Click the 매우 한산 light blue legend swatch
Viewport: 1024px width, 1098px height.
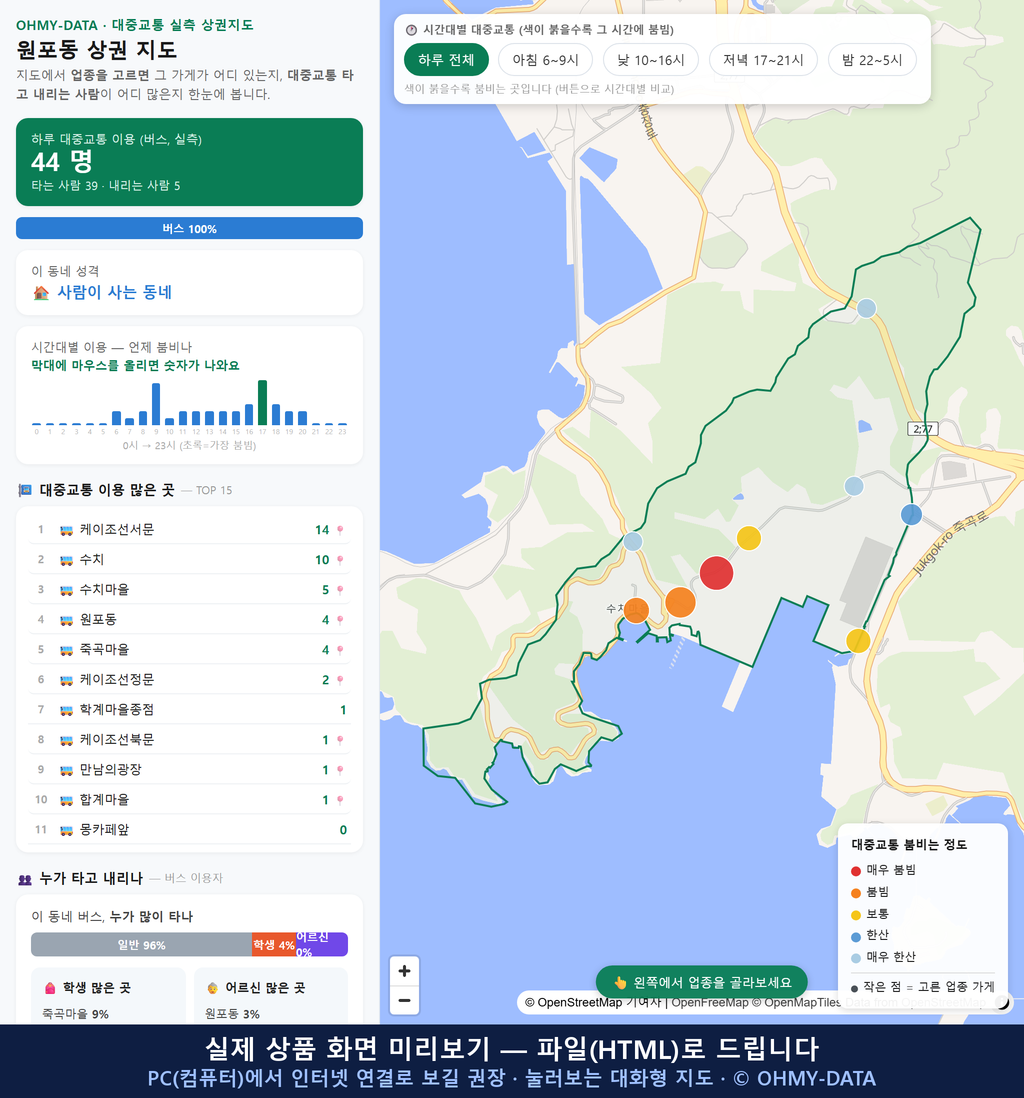coord(856,958)
